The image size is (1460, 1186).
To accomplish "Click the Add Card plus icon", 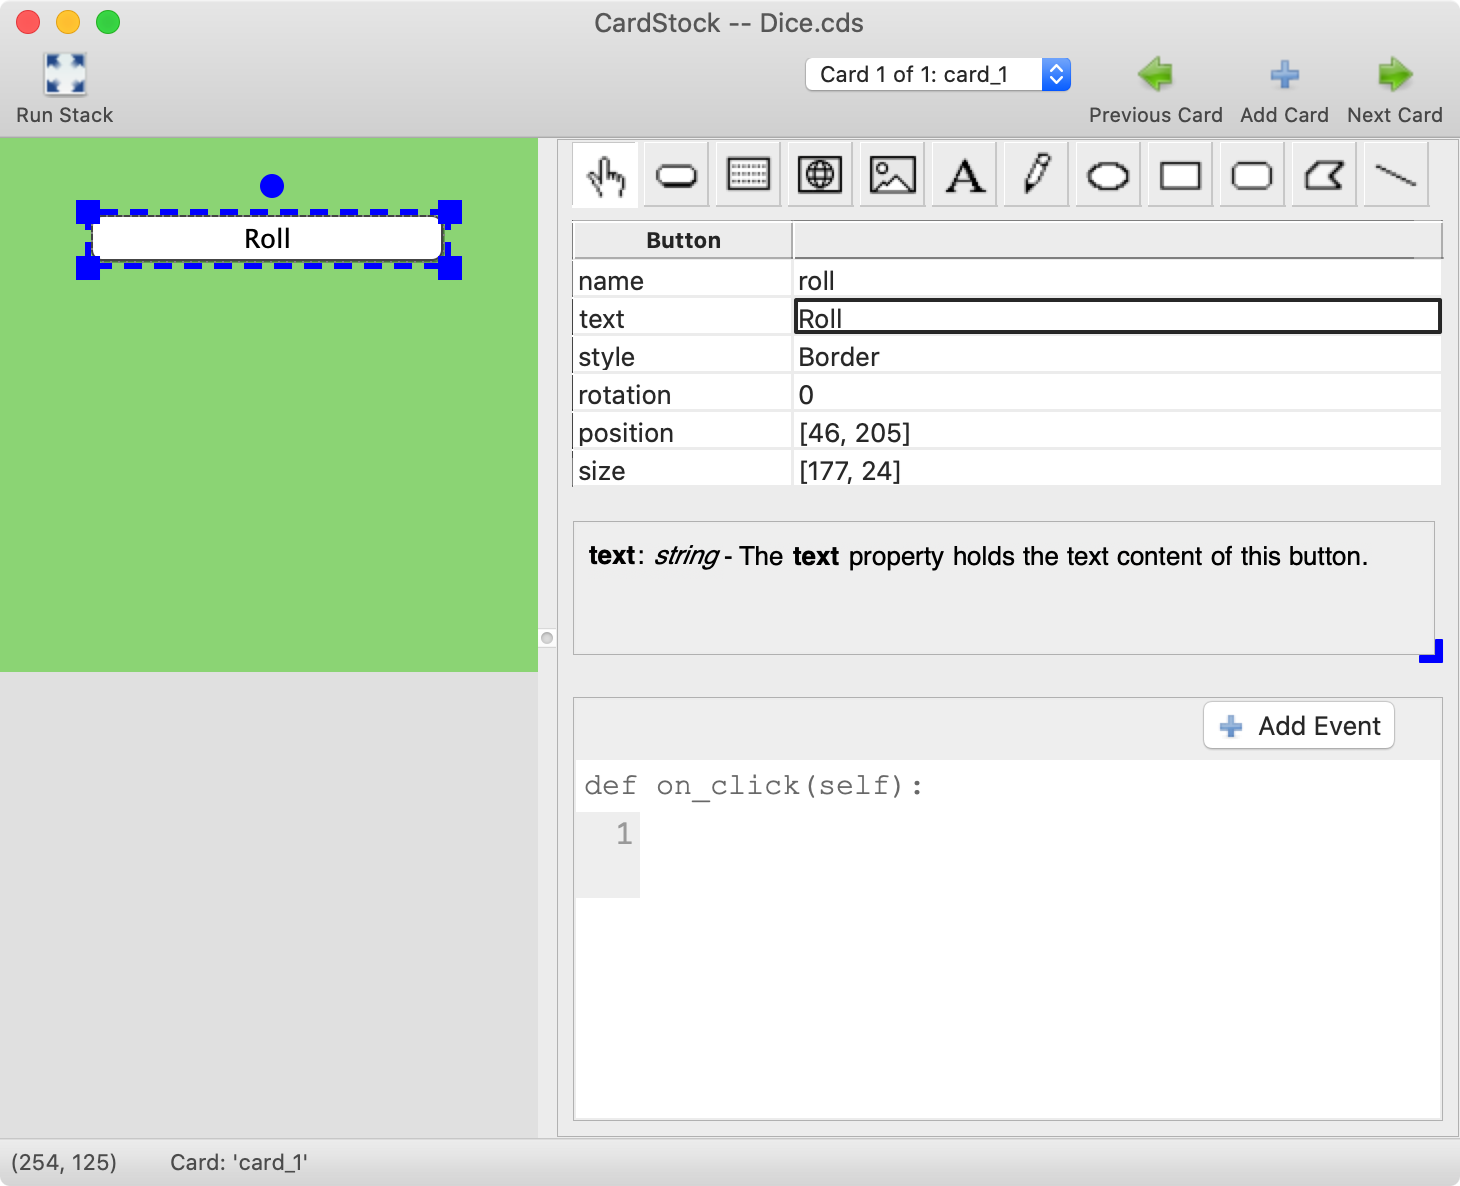I will point(1285,74).
